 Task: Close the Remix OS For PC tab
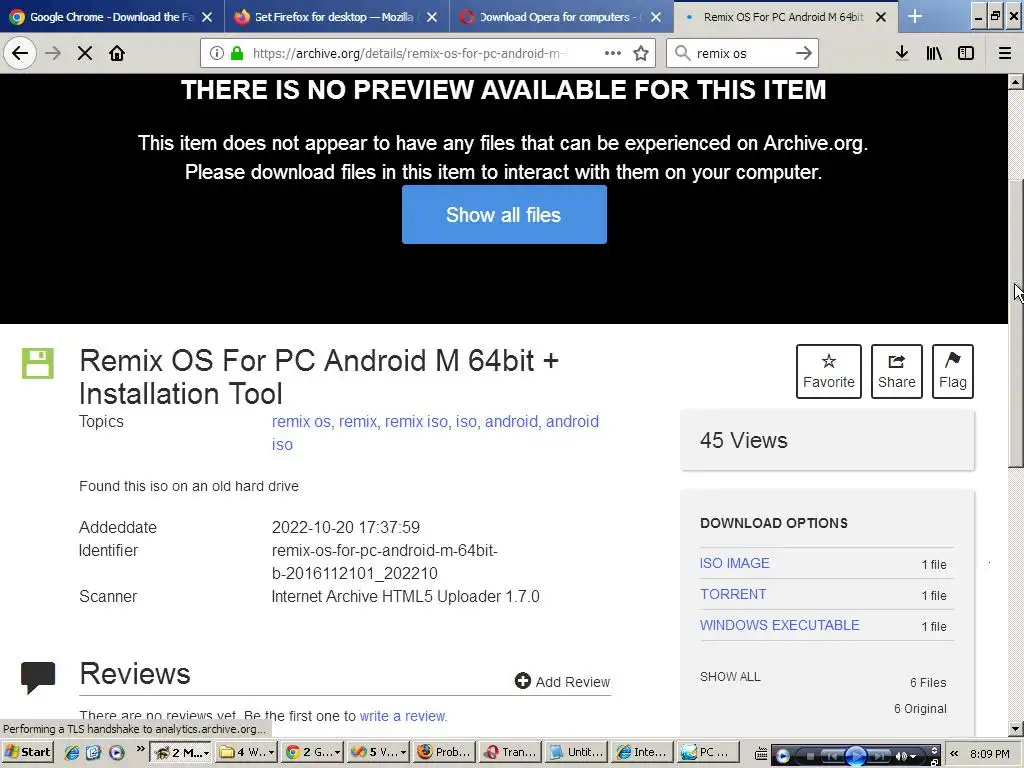click(881, 17)
